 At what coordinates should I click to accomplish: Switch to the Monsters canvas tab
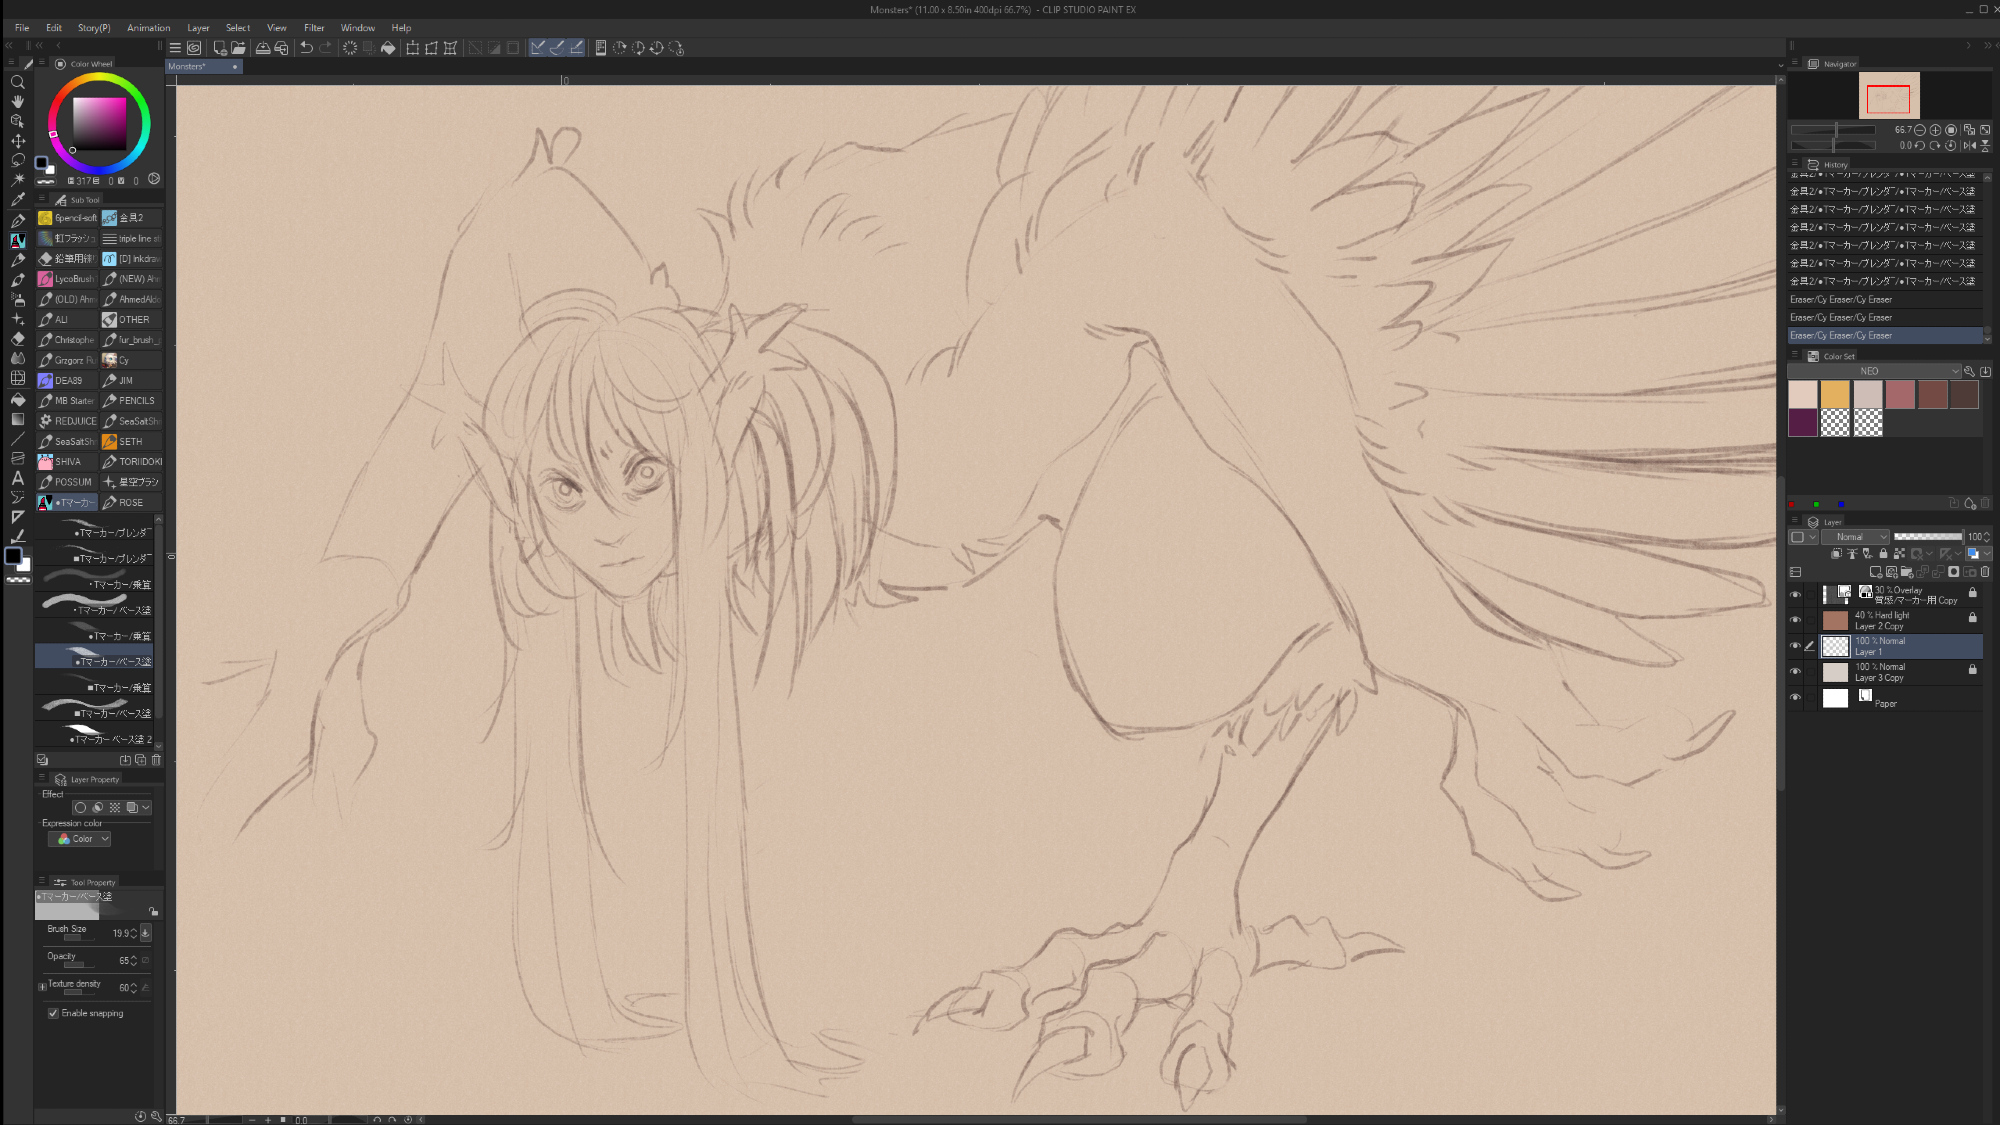coord(188,67)
